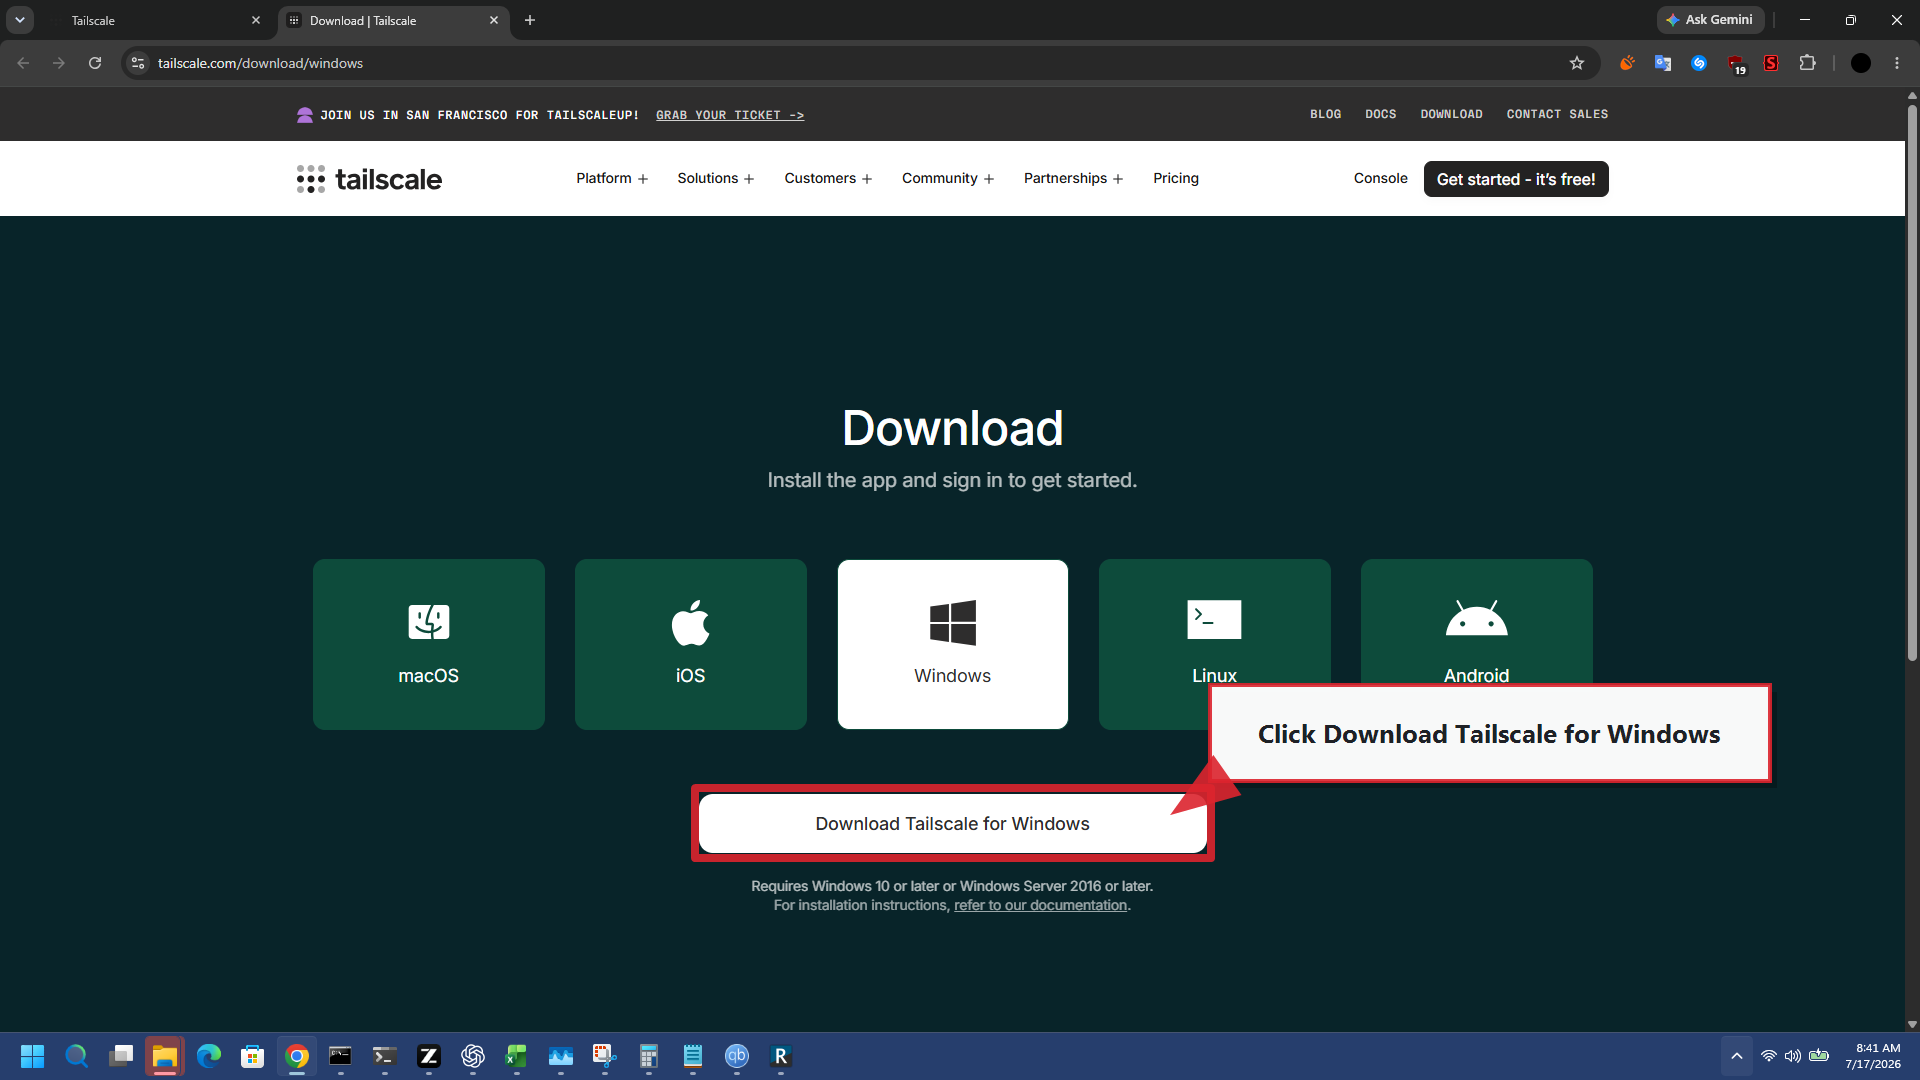Expand the Customers menu
The height and width of the screenshot is (1080, 1920).
828,178
